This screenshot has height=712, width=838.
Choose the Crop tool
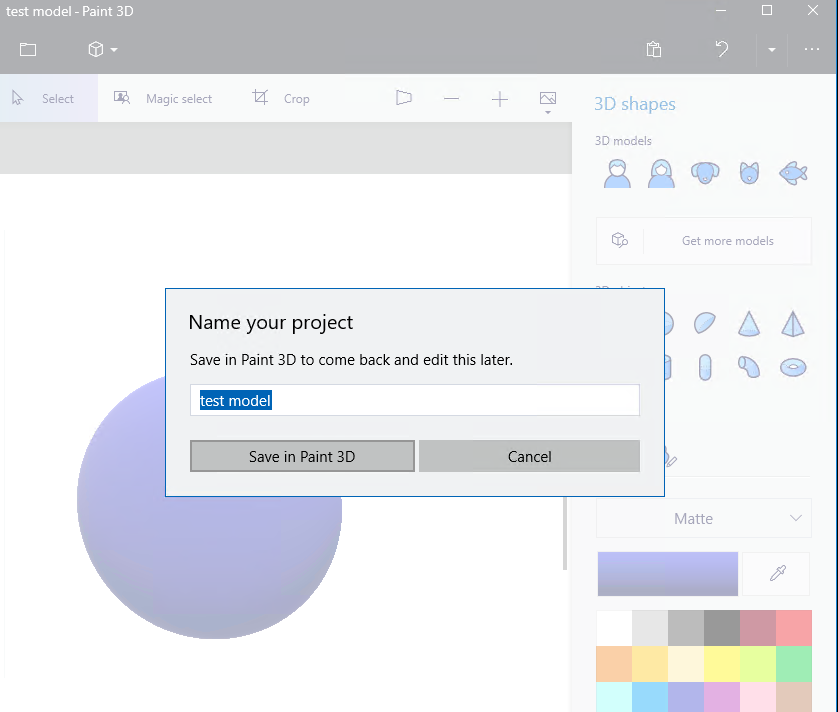pyautogui.click(x=281, y=98)
